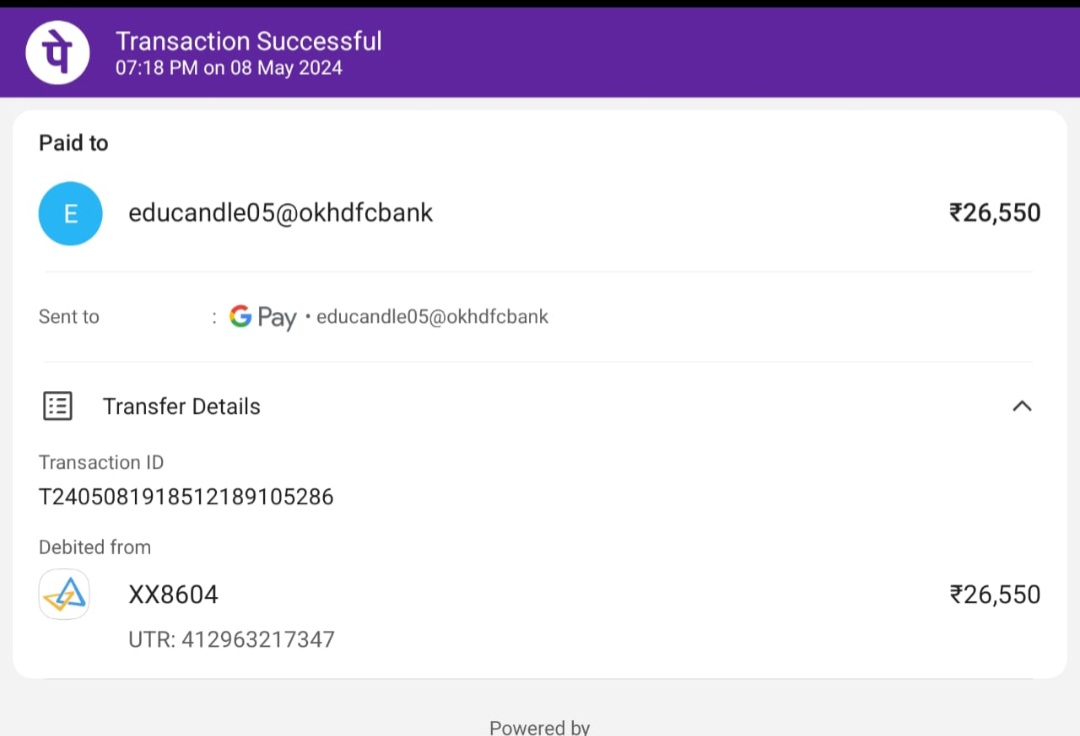Click the 'Transfer Details' section heading
Image resolution: width=1080 pixels, height=736 pixels.
(x=181, y=407)
